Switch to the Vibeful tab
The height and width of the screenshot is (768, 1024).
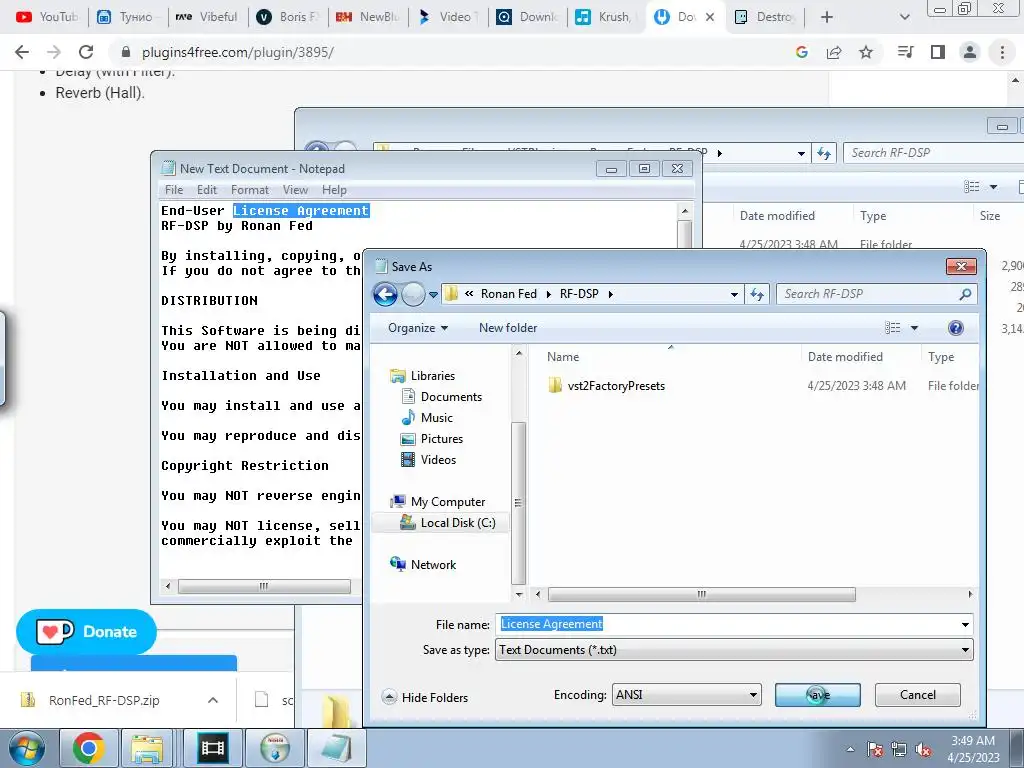[207, 17]
